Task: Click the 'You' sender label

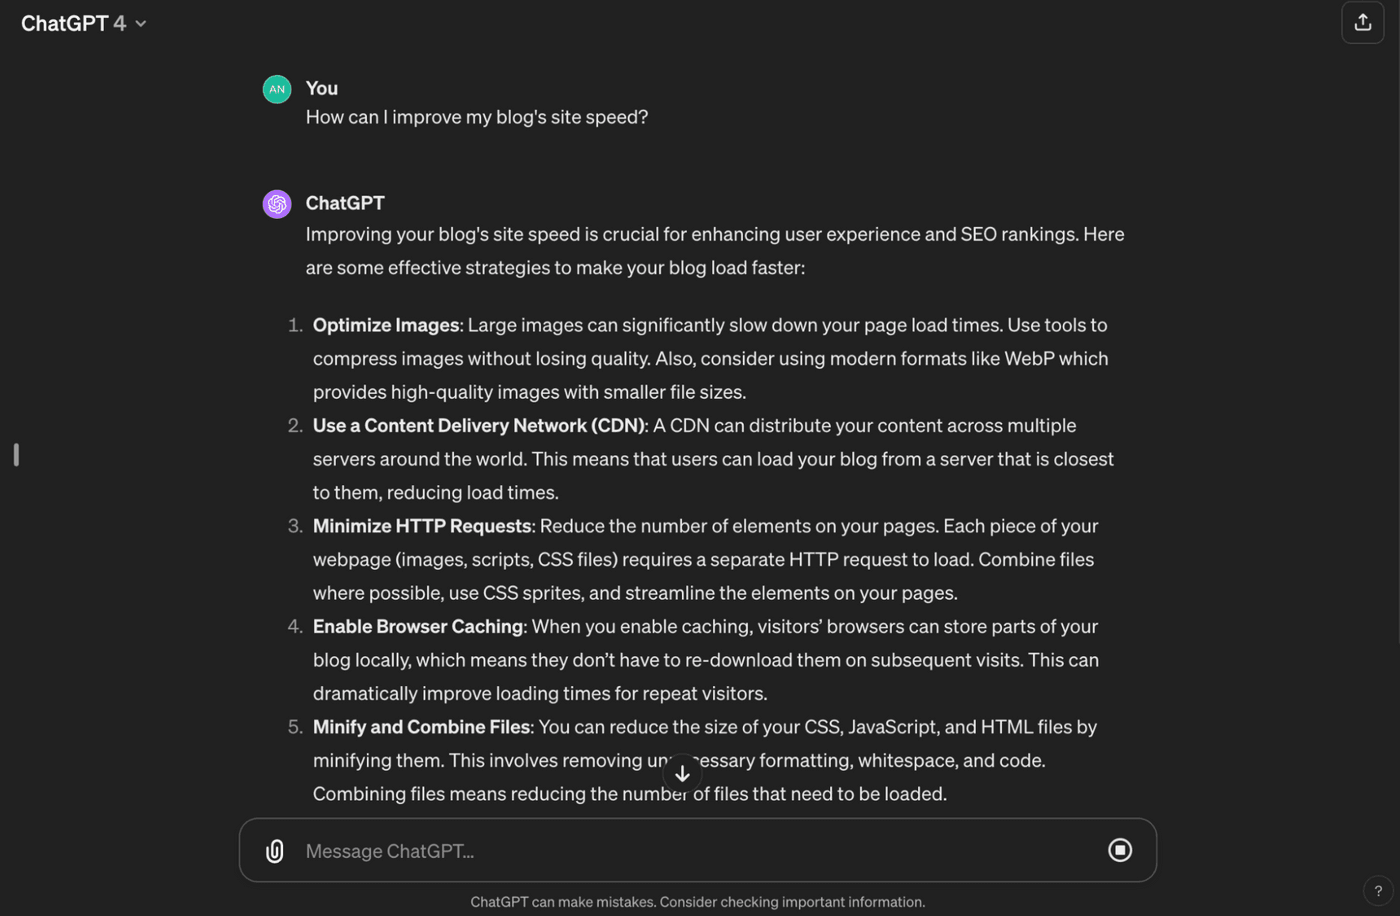Action: pyautogui.click(x=321, y=88)
